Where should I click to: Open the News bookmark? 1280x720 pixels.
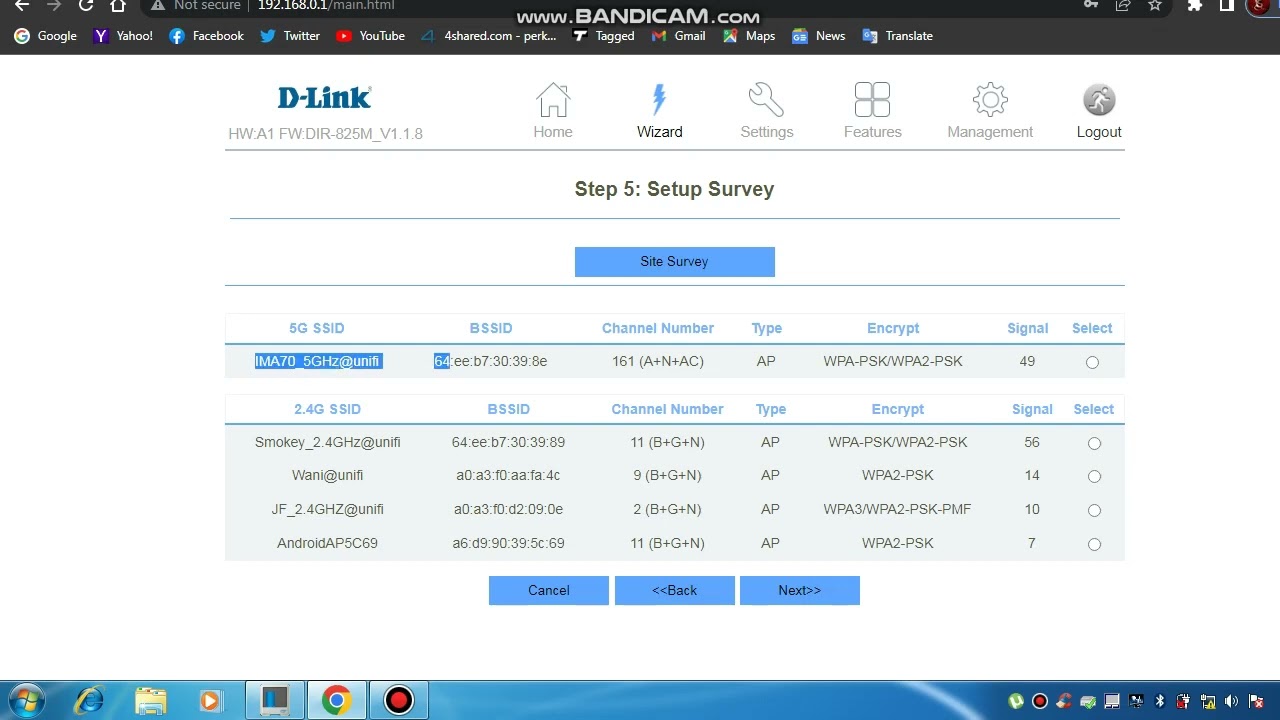[x=819, y=36]
